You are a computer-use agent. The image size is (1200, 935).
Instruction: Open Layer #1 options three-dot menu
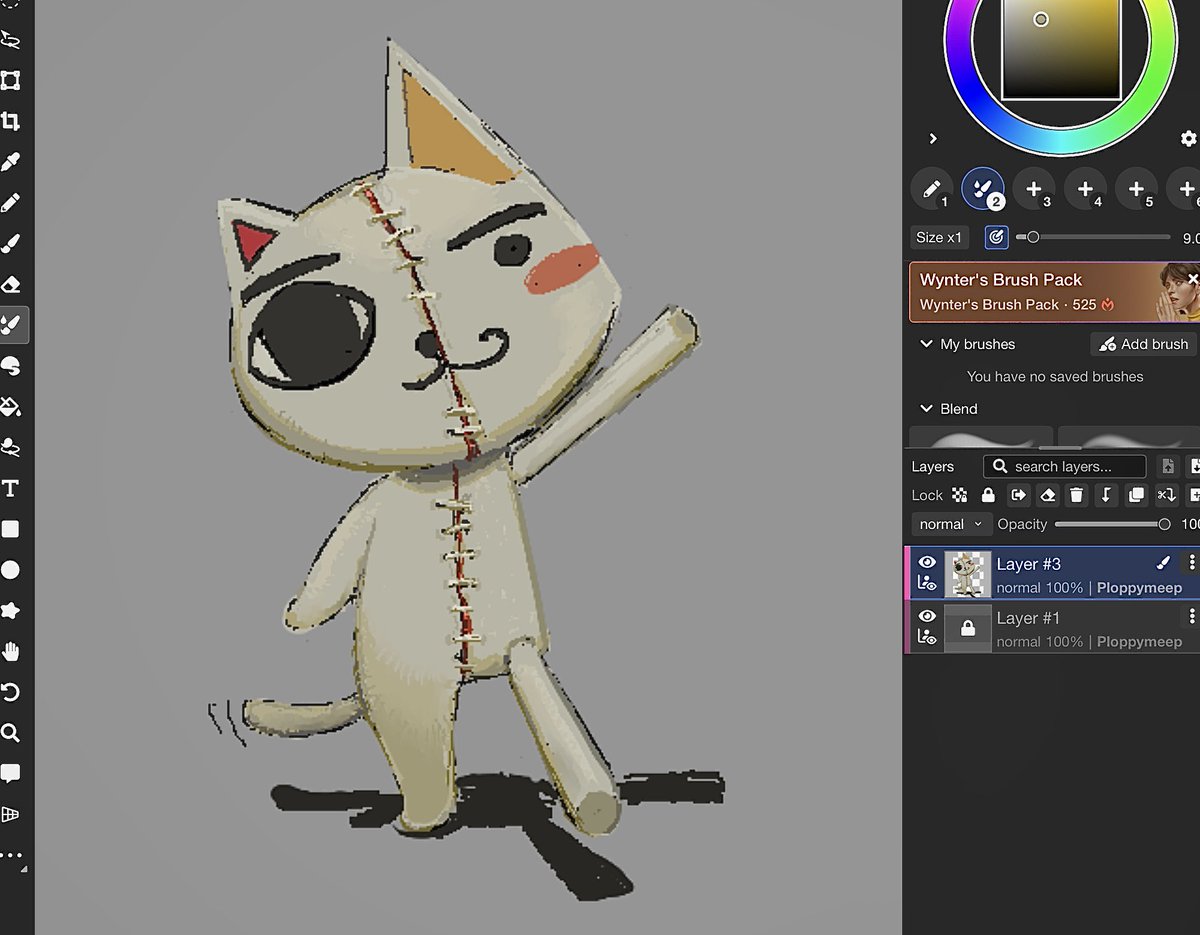click(x=1190, y=617)
